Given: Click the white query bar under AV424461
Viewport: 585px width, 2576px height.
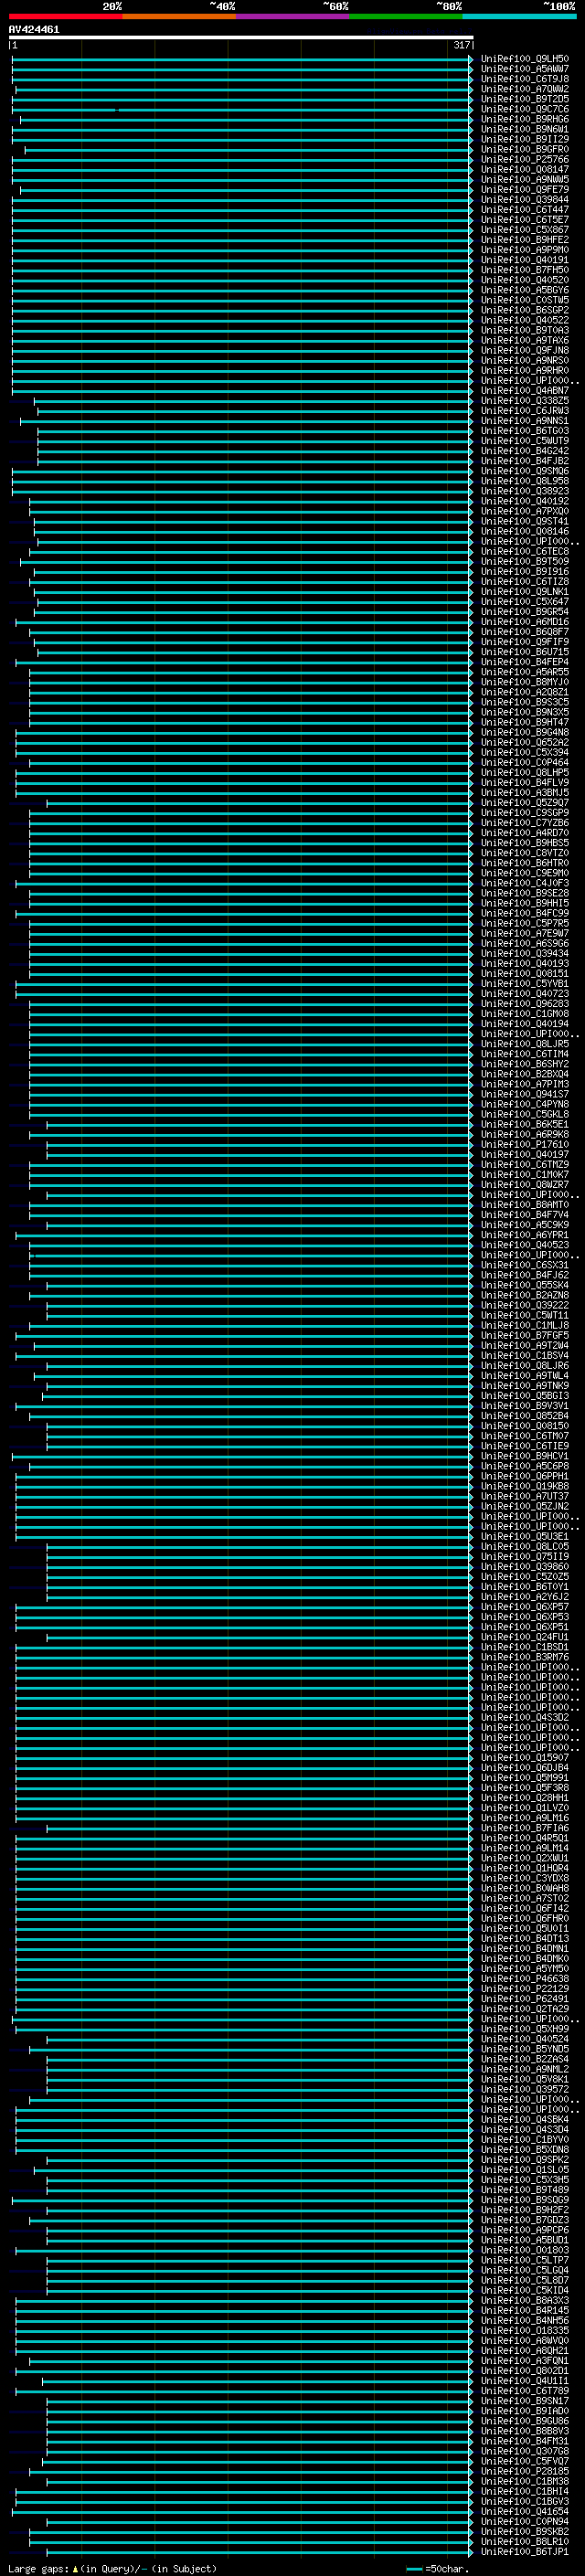Looking at the screenshot, I should pos(240,37).
